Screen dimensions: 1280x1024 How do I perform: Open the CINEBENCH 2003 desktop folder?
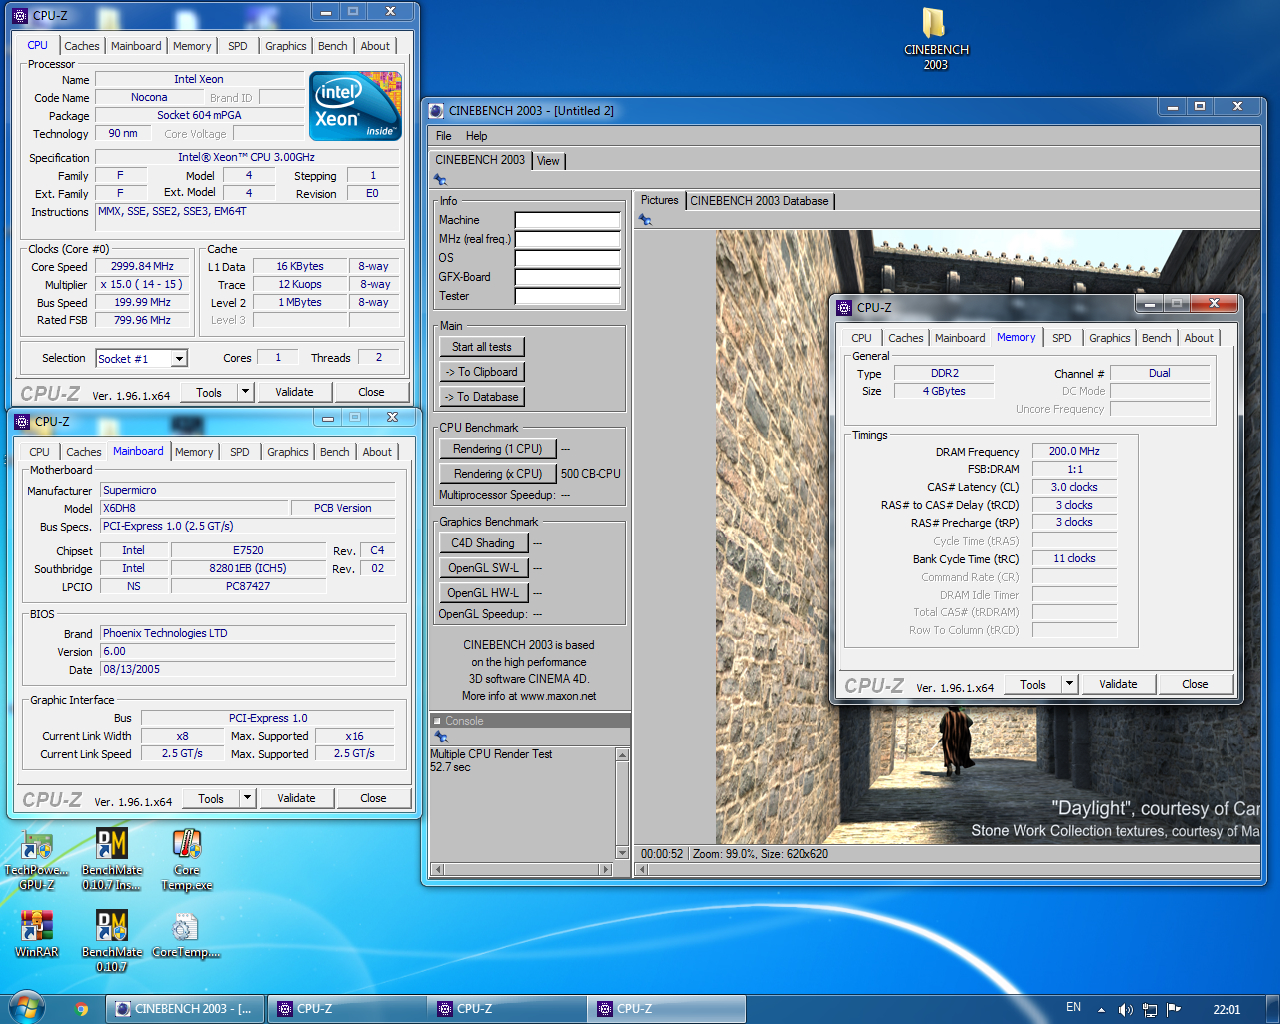click(x=936, y=40)
